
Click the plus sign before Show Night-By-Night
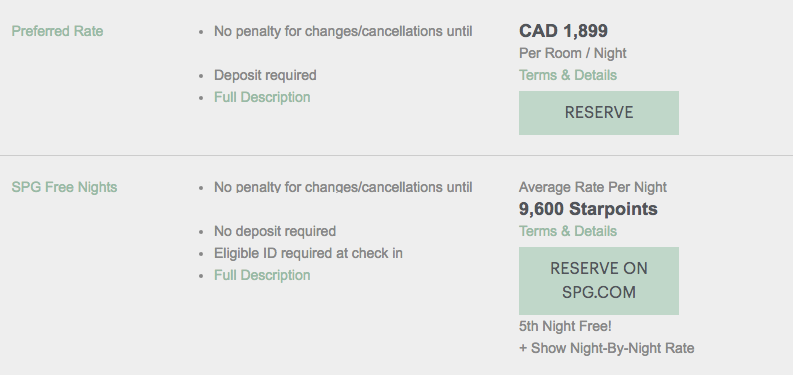(x=522, y=349)
